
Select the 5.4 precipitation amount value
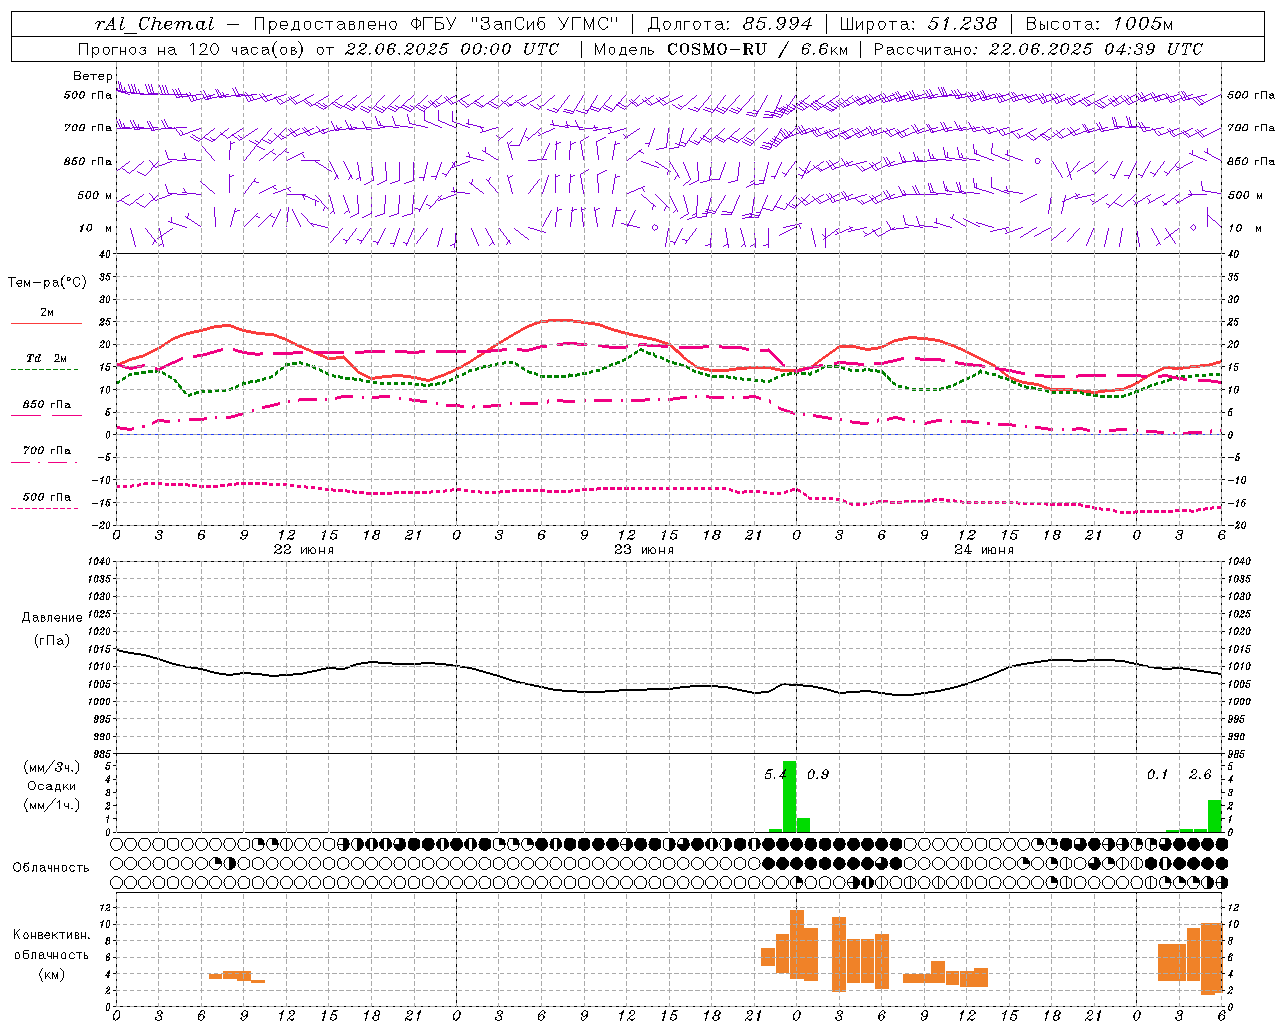775,774
